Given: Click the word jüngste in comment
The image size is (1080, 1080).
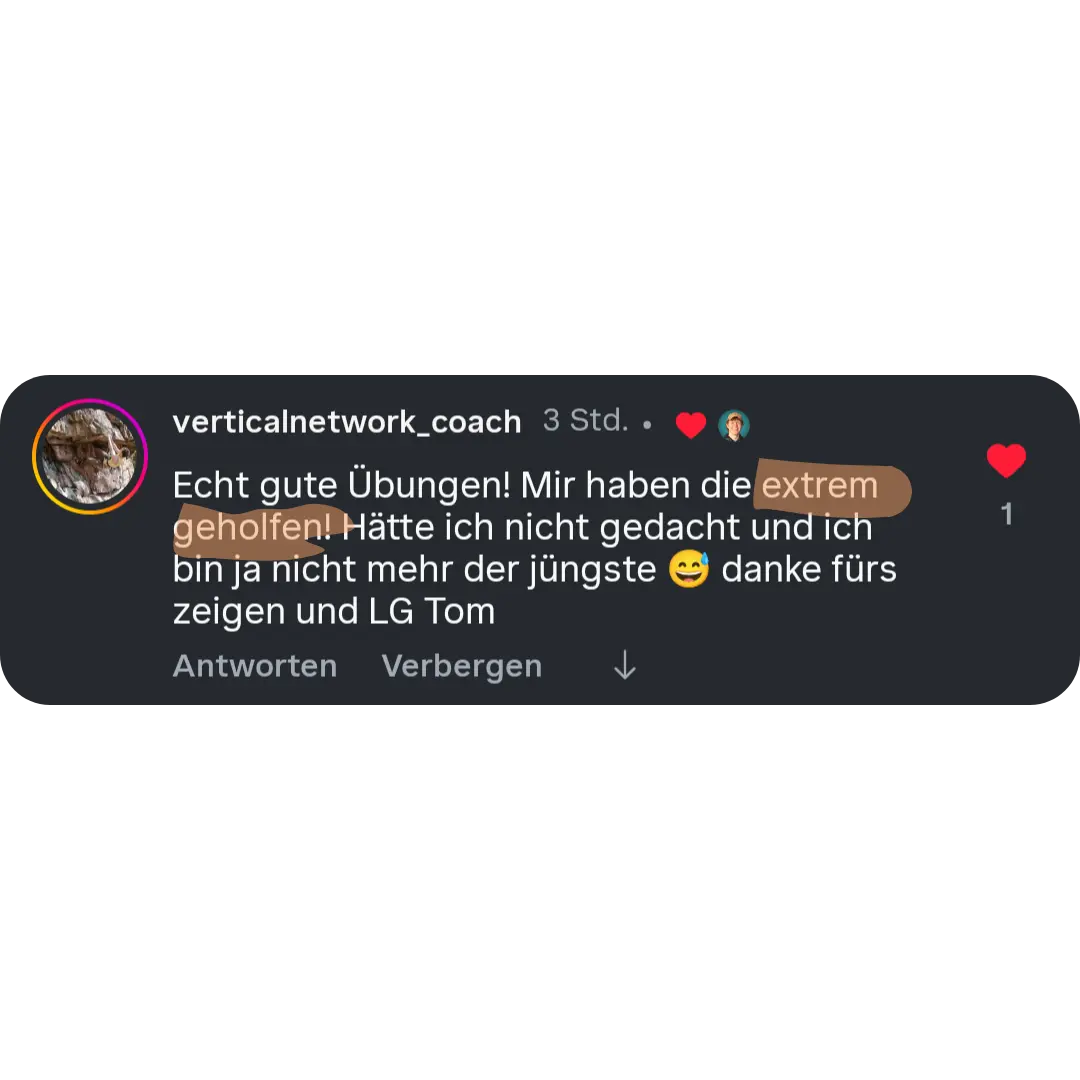Looking at the screenshot, I should (x=592, y=571).
